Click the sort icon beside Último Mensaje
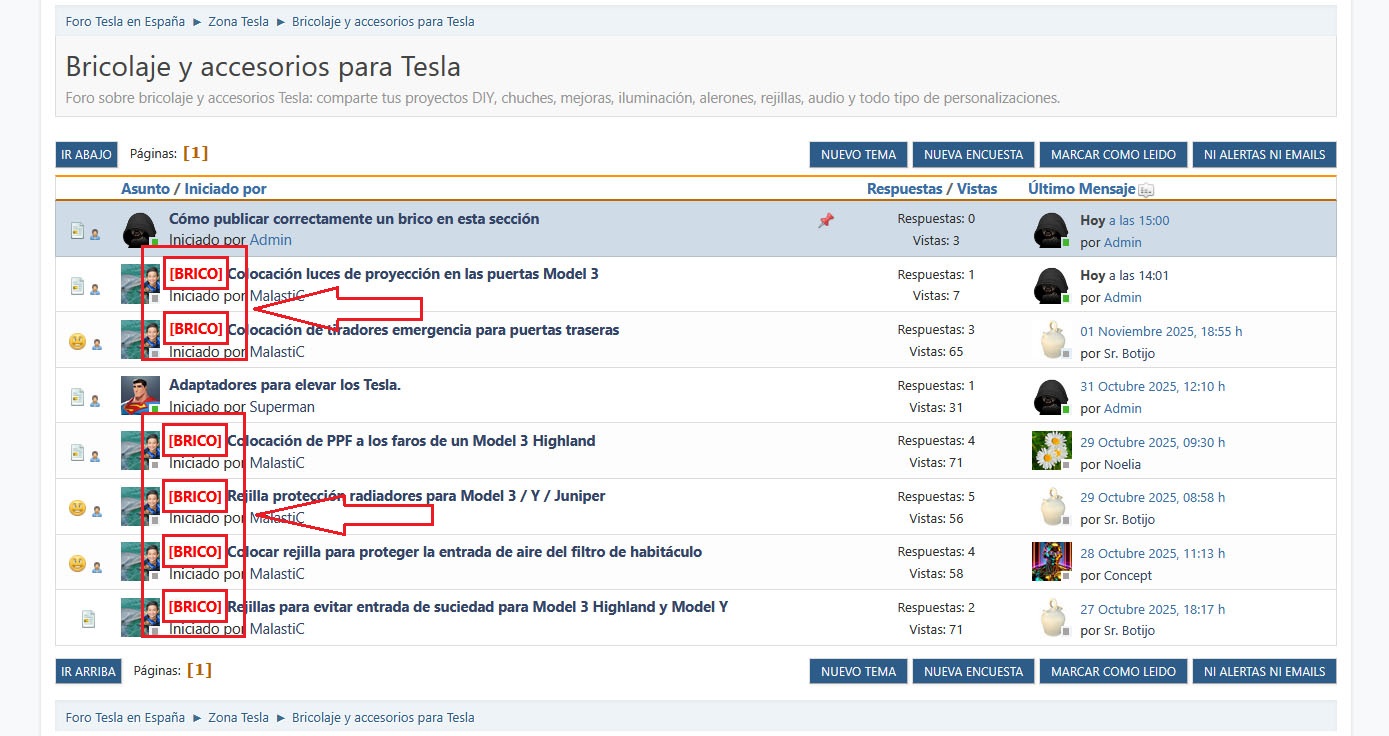The image size is (1389, 736). [1146, 190]
